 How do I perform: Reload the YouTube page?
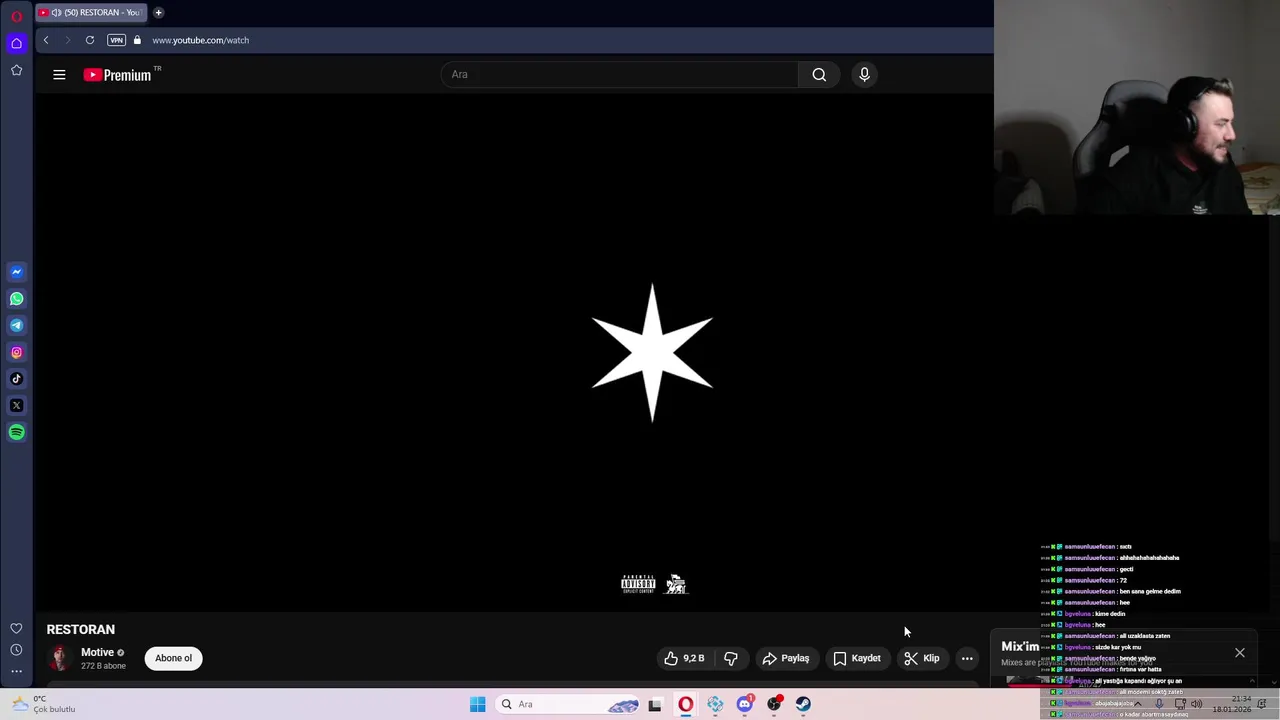click(90, 40)
